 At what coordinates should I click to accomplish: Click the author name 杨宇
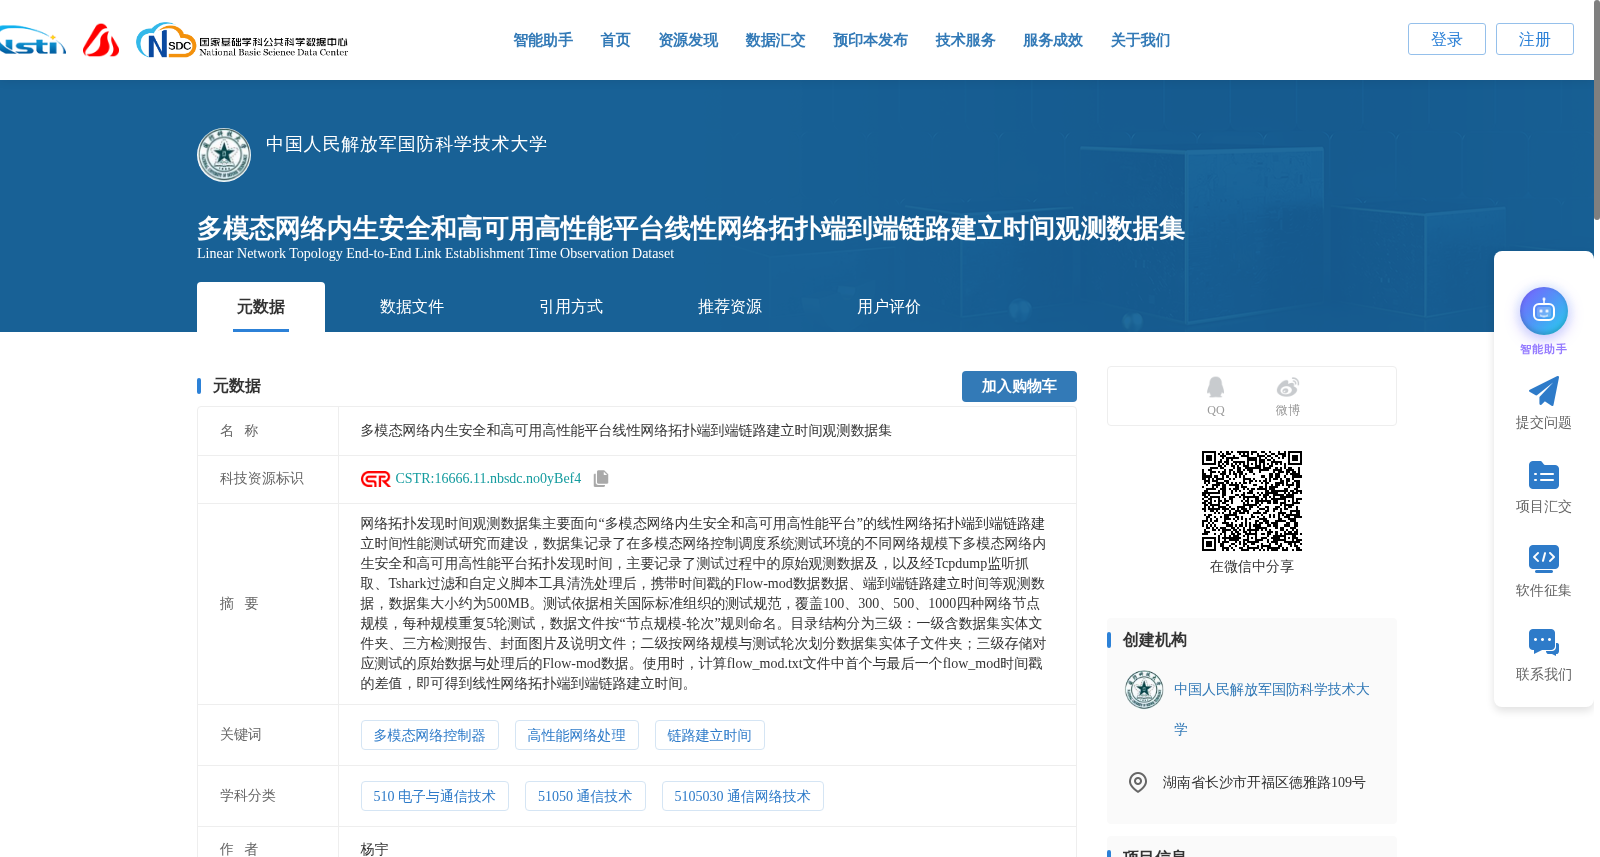point(375,849)
